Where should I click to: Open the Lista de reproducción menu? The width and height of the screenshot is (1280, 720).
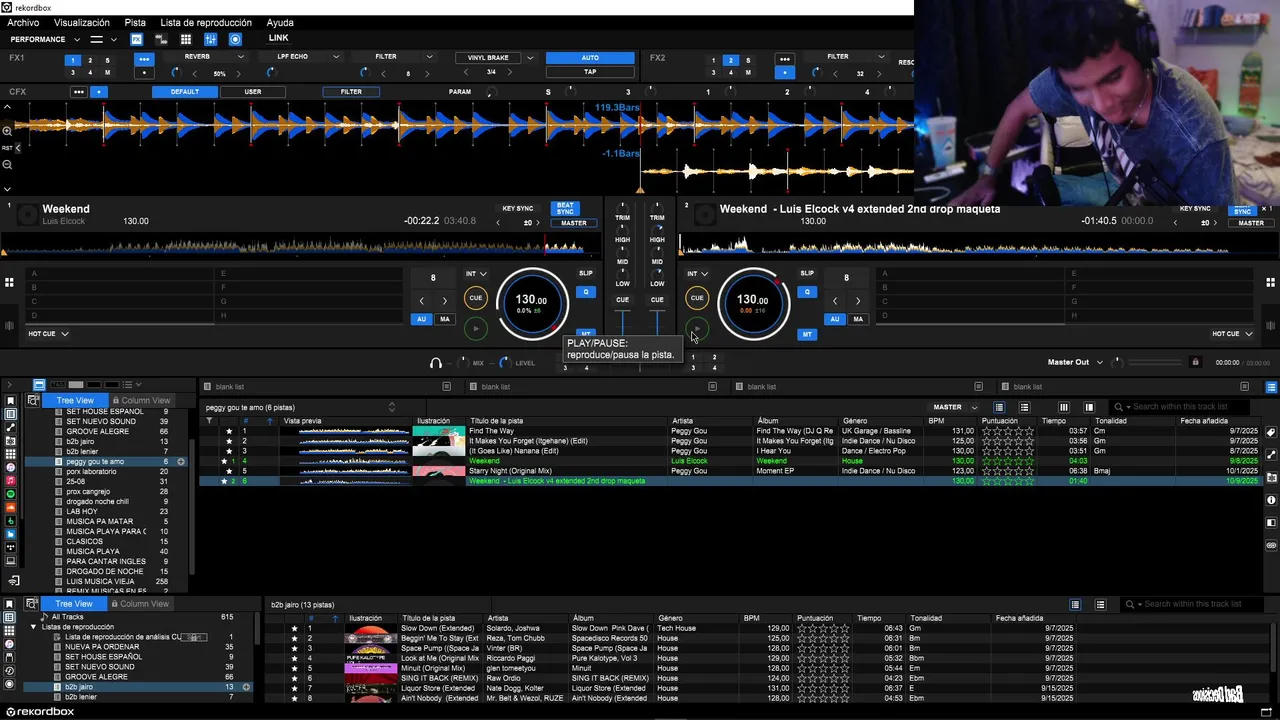pos(206,23)
